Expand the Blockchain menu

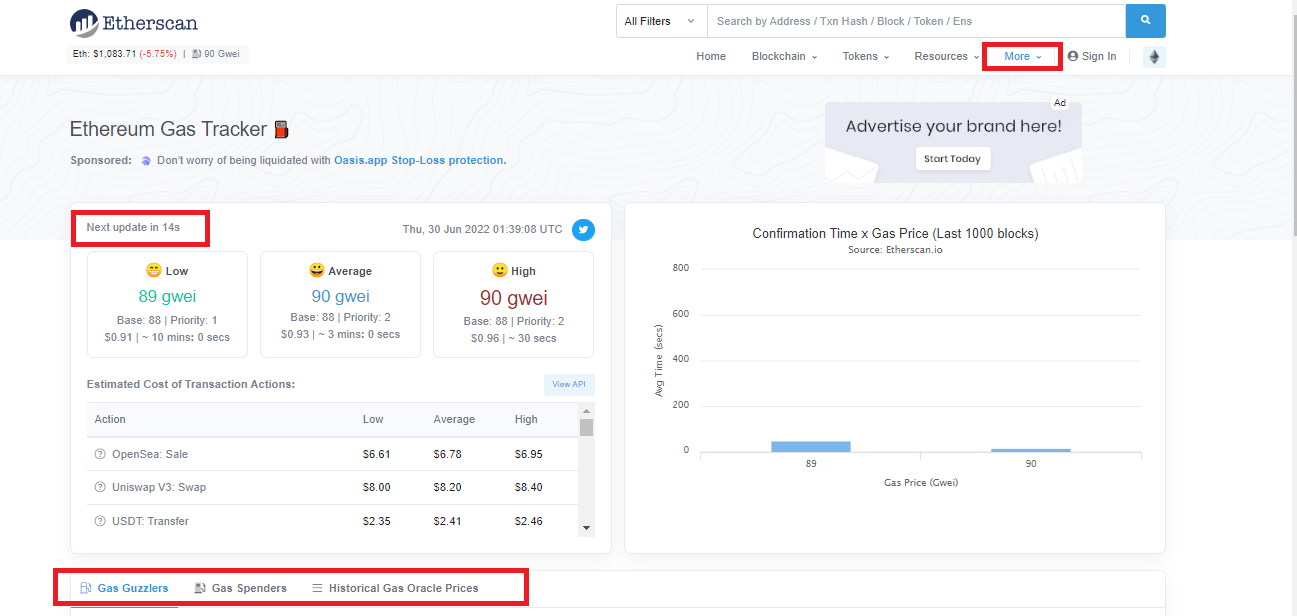pyautogui.click(x=784, y=56)
